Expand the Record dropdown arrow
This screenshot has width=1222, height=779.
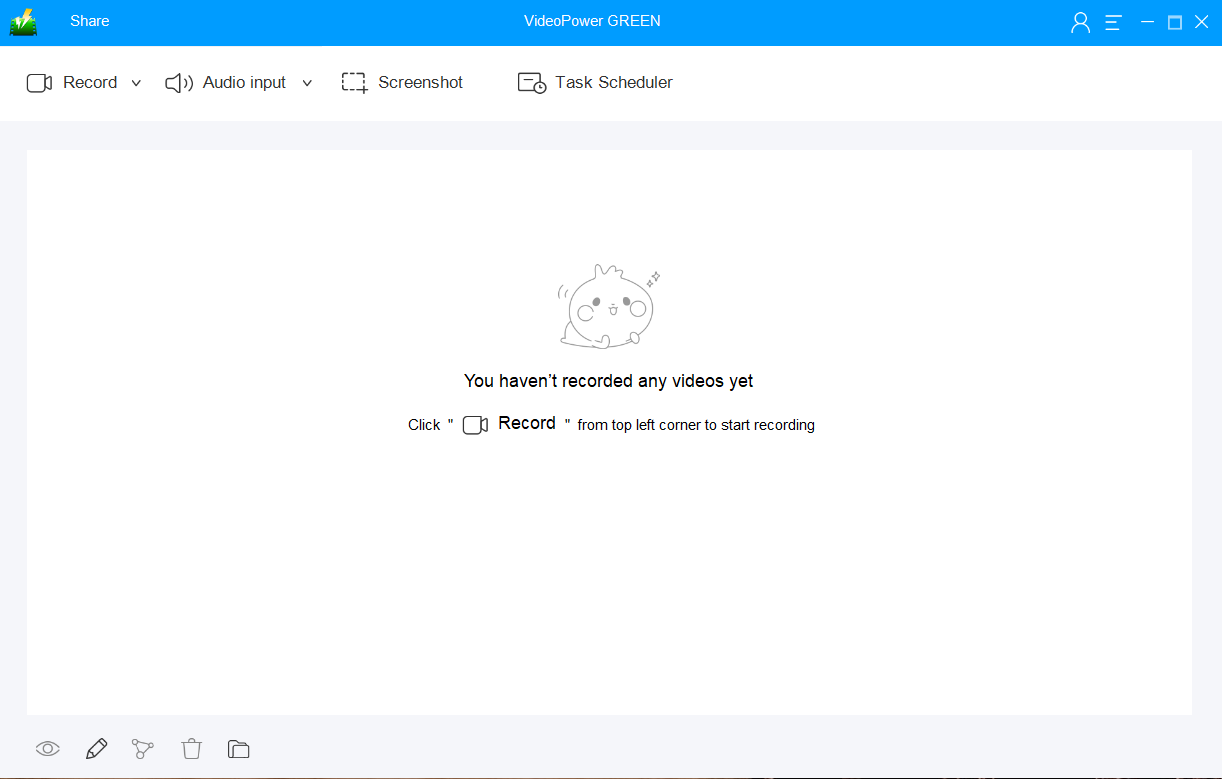137,83
